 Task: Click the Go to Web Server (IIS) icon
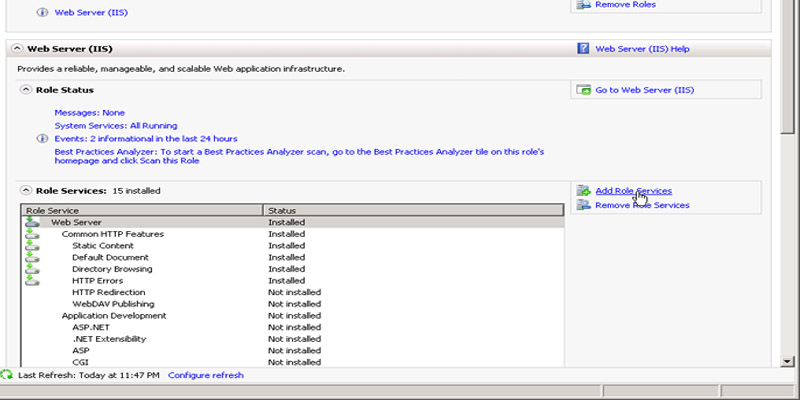584,90
